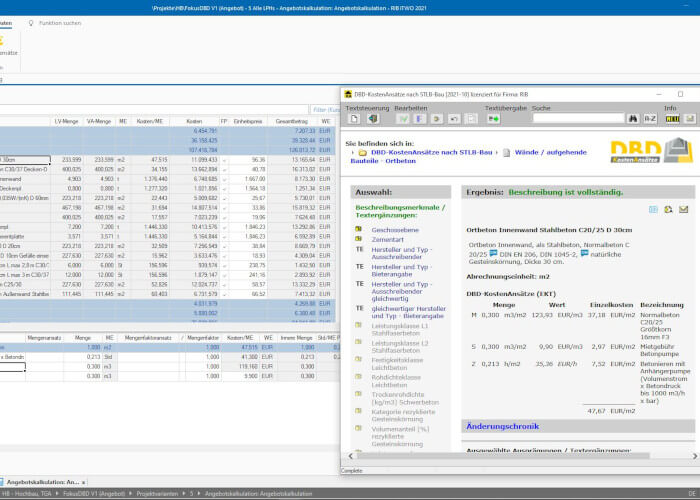Click the envelope mail icon in Ergebnis
The height and width of the screenshot is (500, 700).
tap(683, 209)
